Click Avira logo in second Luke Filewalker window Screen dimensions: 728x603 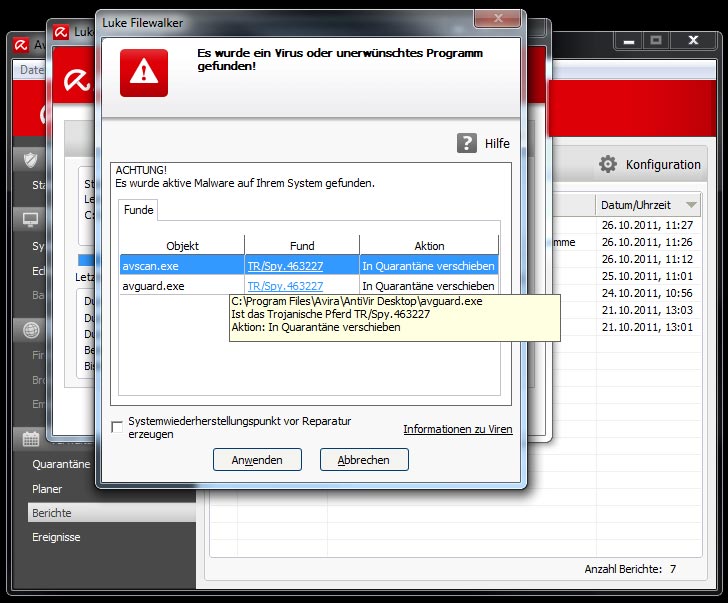click(77, 79)
